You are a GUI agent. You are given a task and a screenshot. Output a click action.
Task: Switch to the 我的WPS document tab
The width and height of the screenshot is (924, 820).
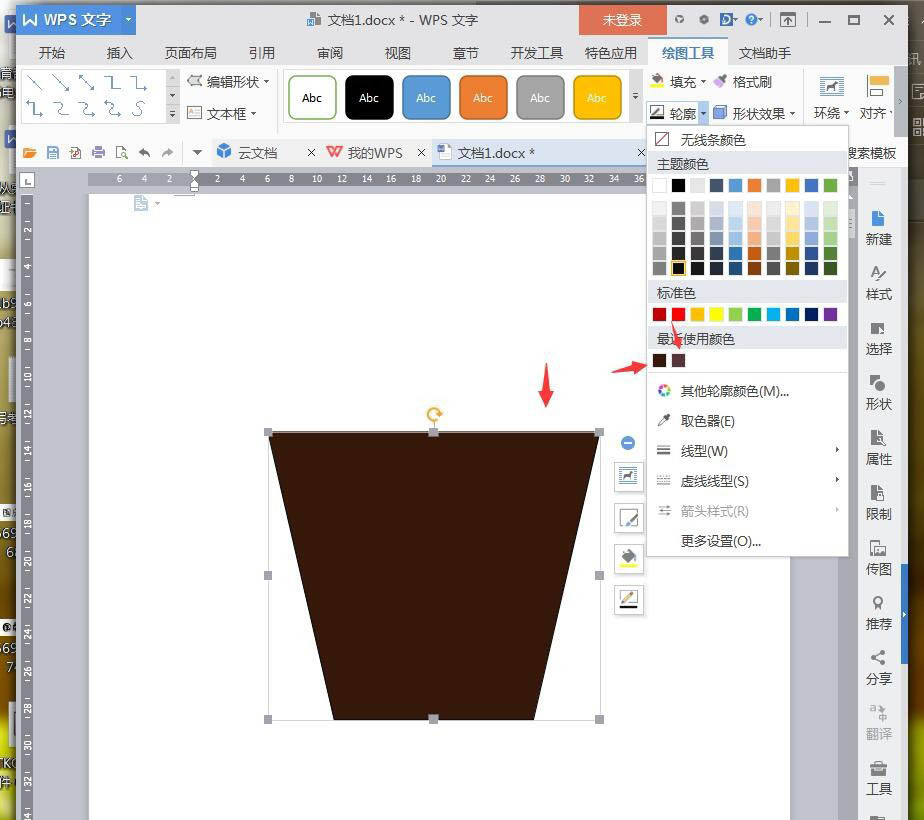pyautogui.click(x=375, y=153)
